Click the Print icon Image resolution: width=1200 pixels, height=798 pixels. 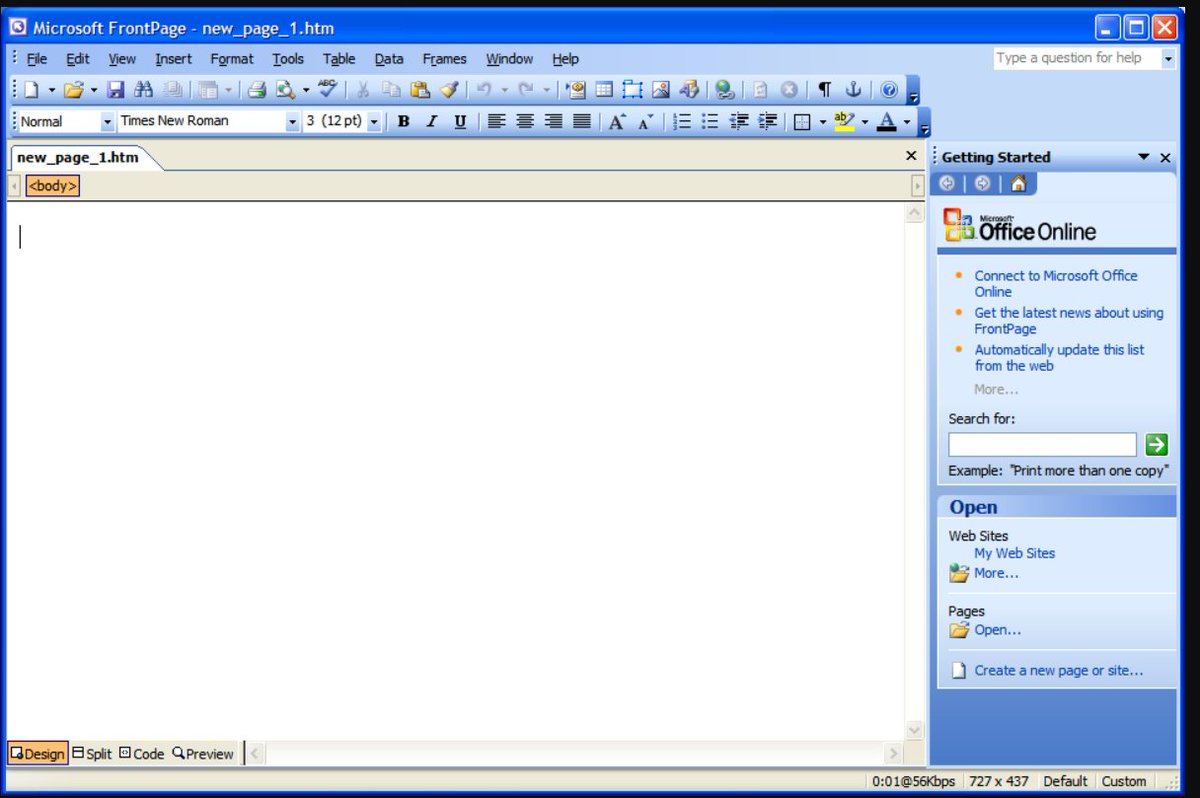(257, 90)
